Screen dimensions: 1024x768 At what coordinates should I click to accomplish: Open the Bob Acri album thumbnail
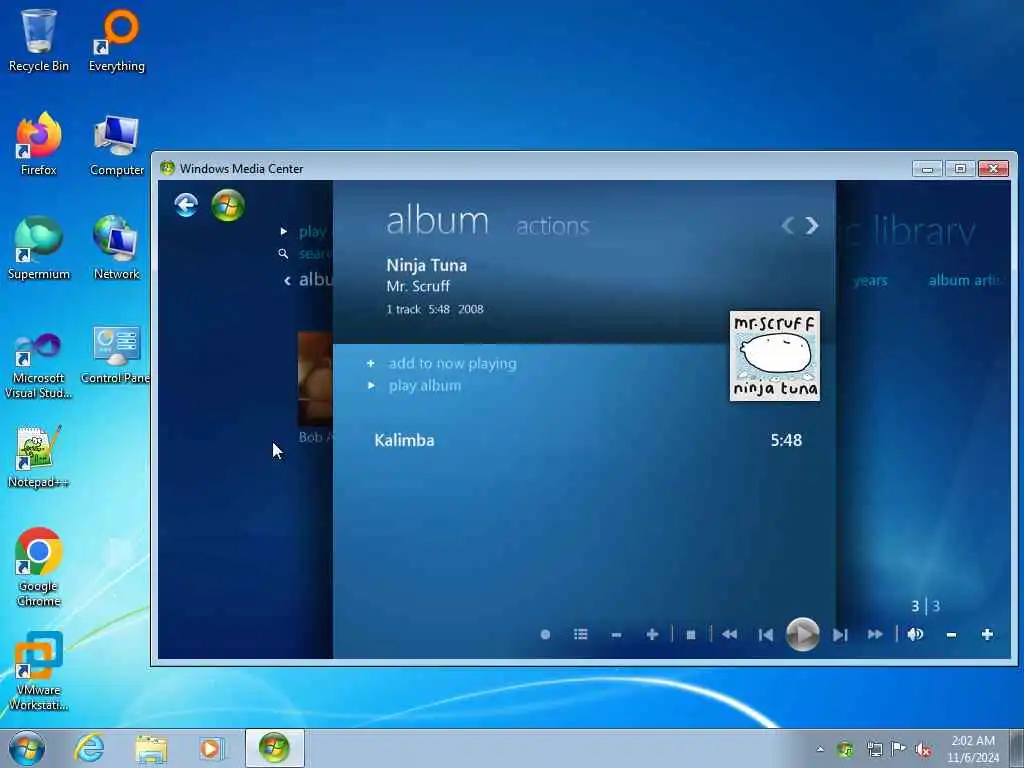(315, 378)
